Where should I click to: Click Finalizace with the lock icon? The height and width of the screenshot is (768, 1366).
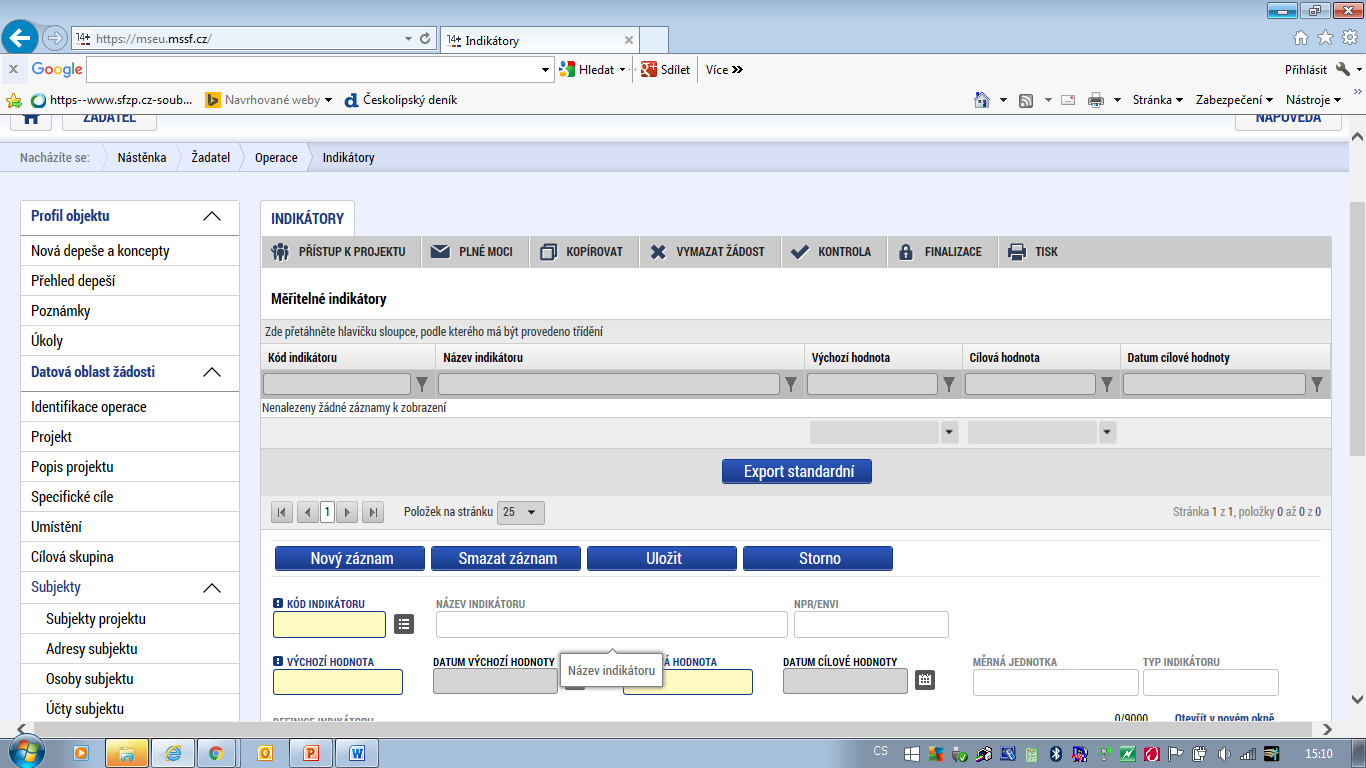click(942, 252)
